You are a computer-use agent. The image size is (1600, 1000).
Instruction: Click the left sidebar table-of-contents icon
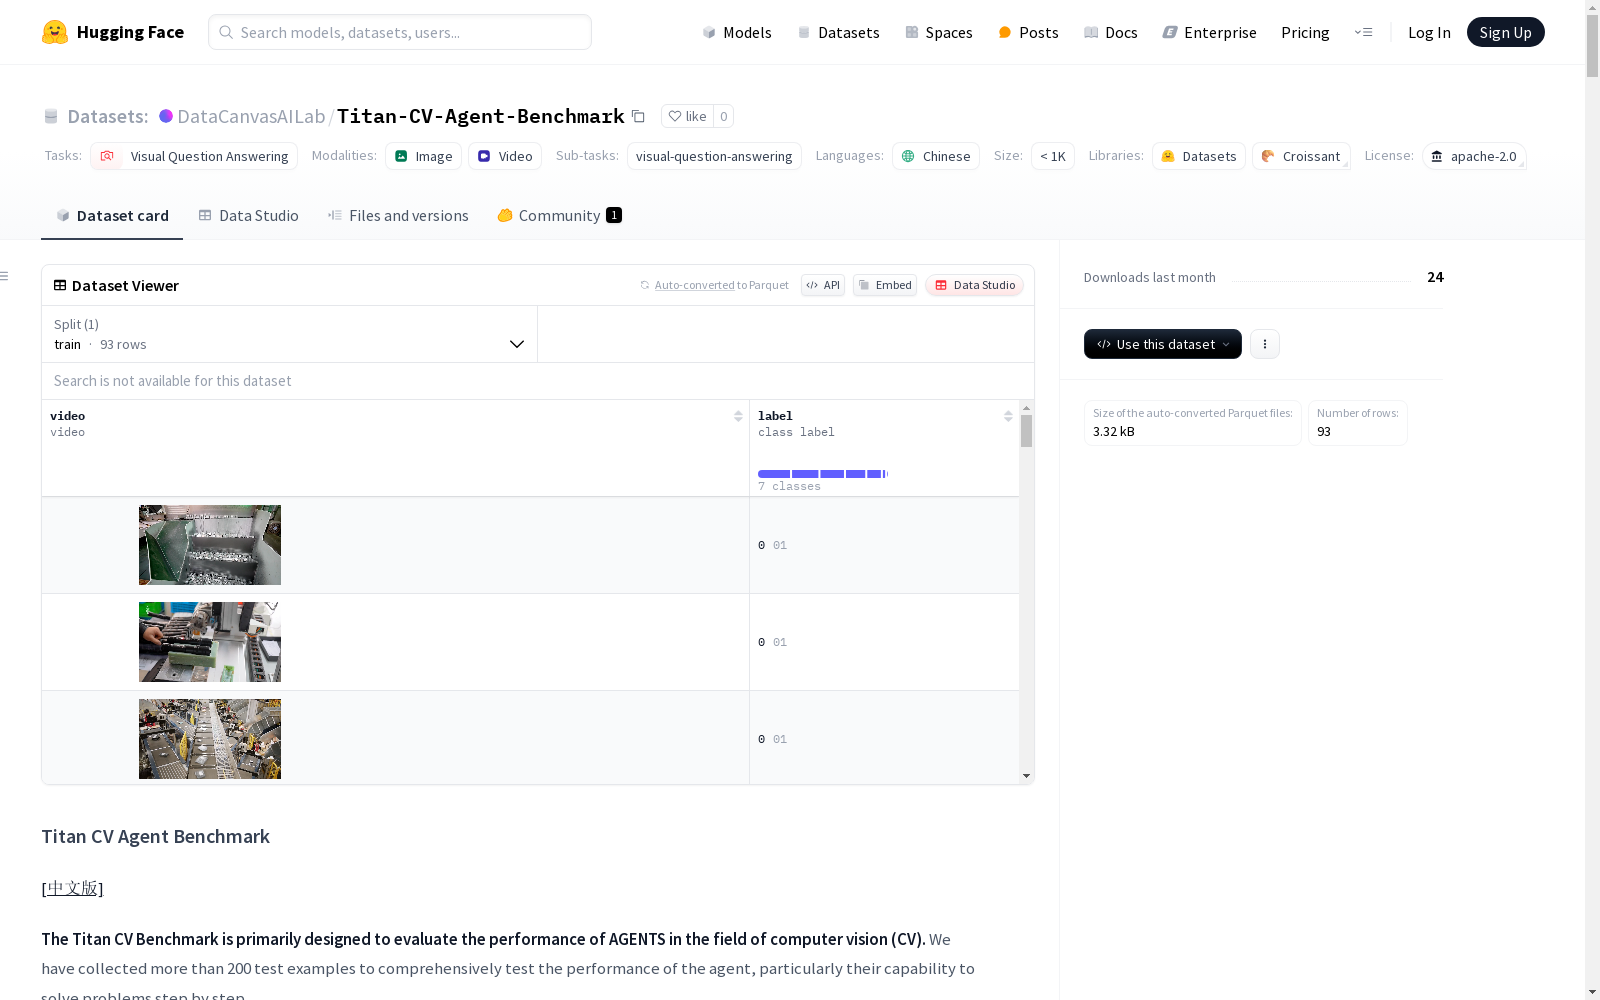point(4,276)
